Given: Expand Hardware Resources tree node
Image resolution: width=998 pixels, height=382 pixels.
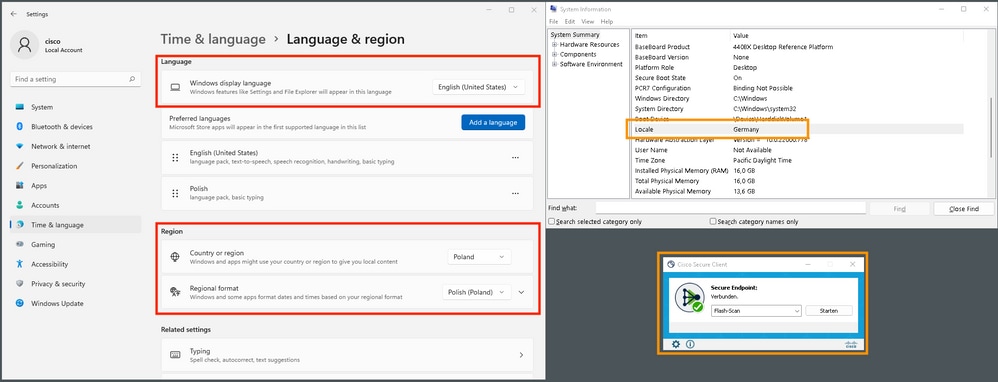Looking at the screenshot, I should 555,45.
